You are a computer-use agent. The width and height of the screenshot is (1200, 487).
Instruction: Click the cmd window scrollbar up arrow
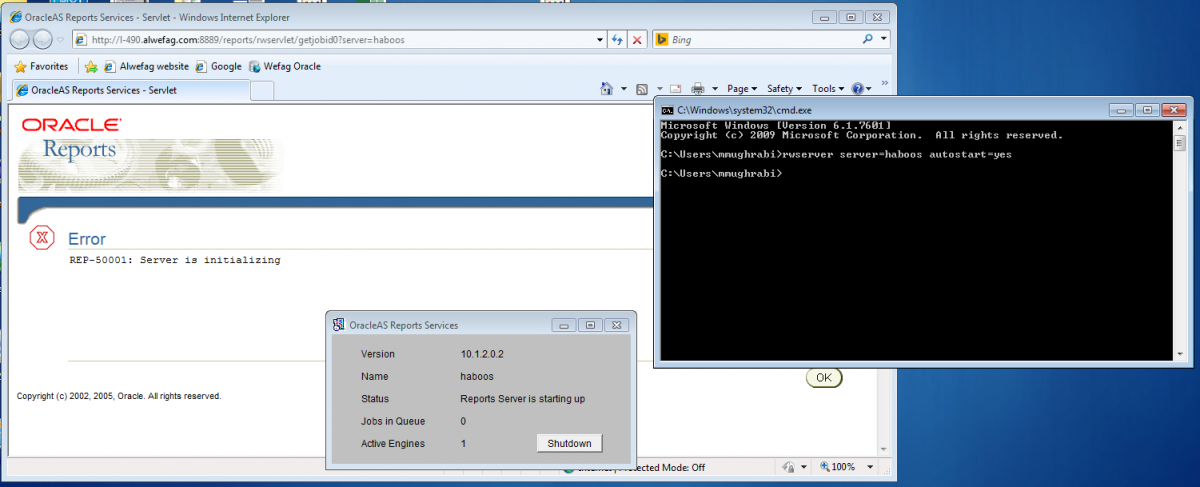pos(1180,128)
